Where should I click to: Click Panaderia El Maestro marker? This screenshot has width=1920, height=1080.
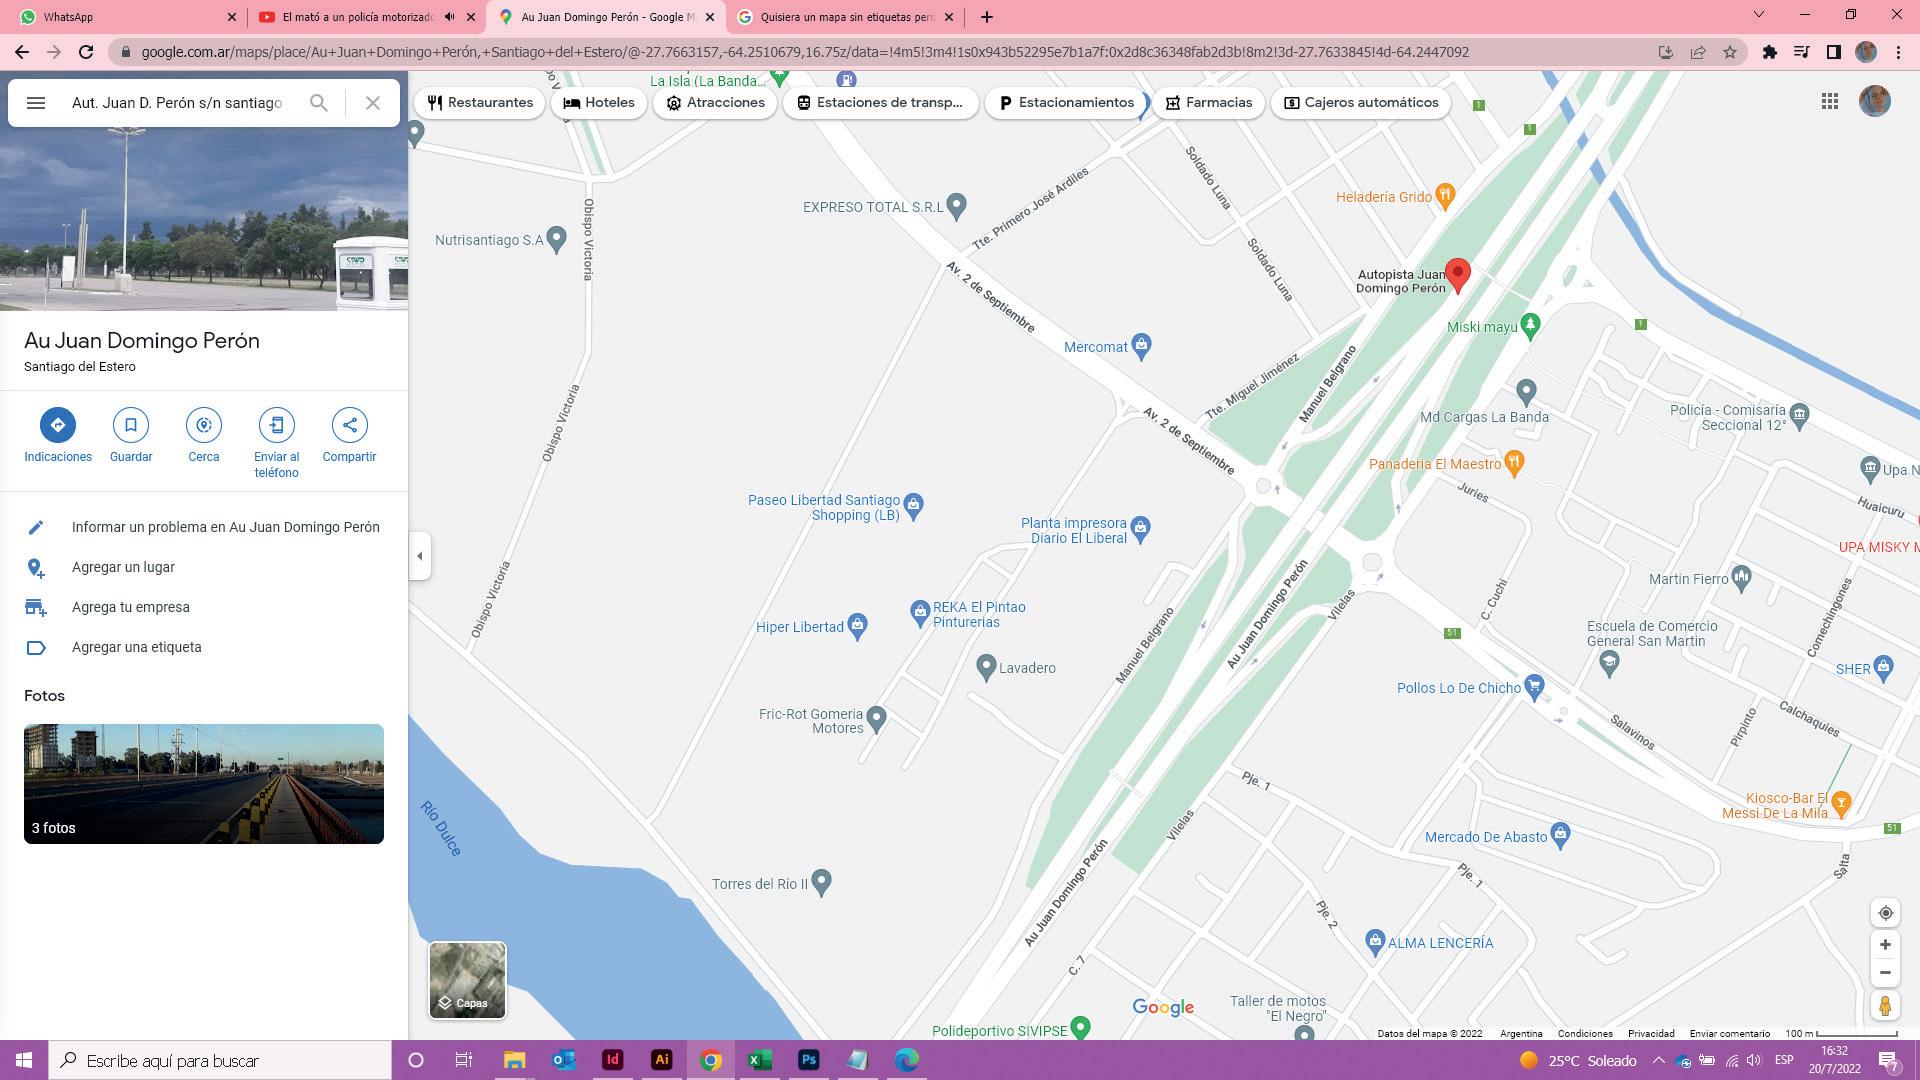1514,462
